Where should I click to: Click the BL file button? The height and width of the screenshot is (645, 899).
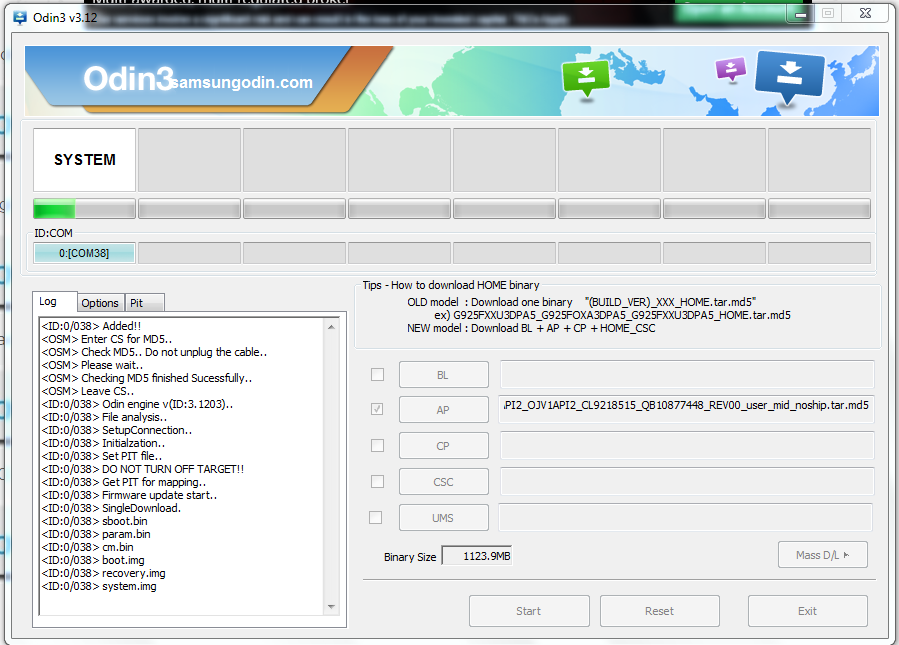[444, 375]
